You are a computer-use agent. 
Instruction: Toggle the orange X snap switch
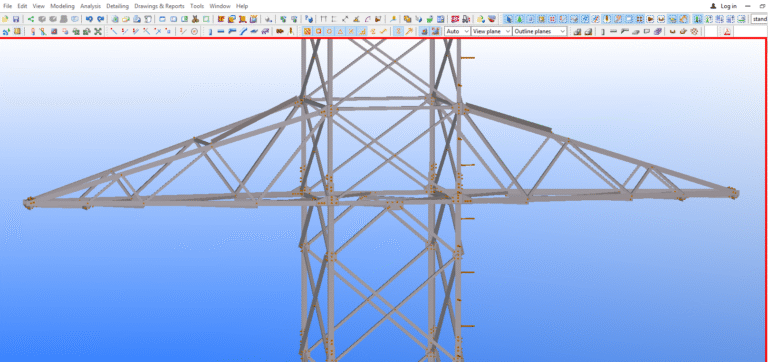[x=351, y=31]
